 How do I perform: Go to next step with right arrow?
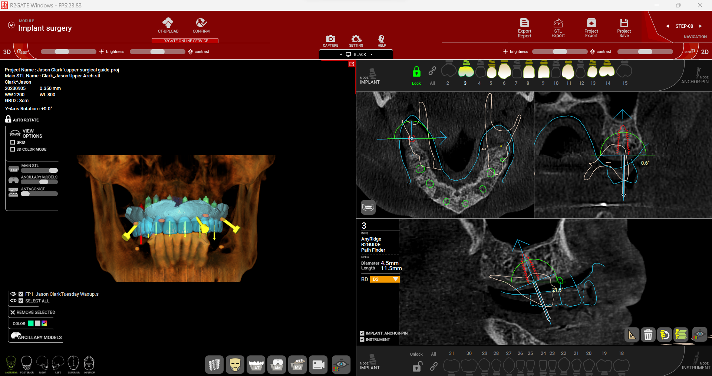pyautogui.click(x=700, y=26)
